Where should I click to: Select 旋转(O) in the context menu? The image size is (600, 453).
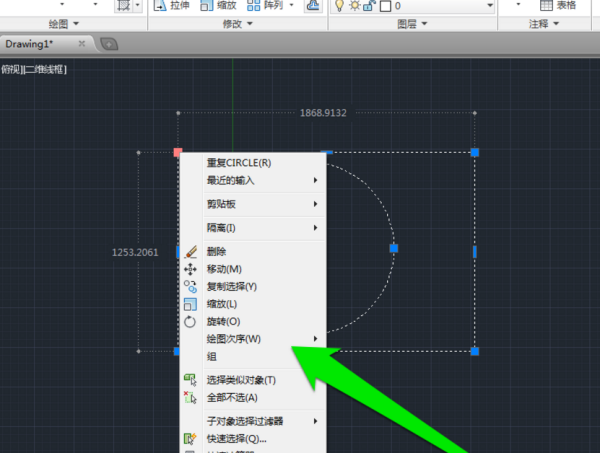pyautogui.click(x=253, y=322)
